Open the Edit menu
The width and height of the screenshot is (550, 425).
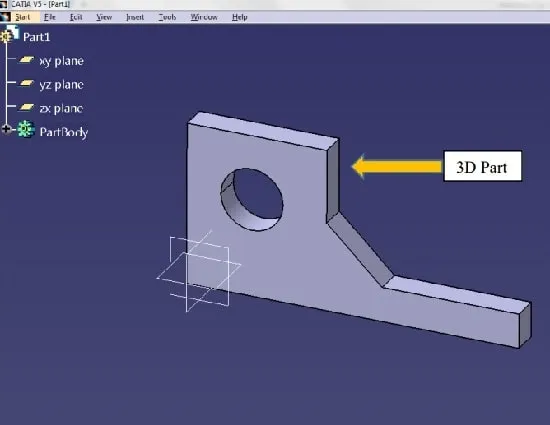(x=76, y=17)
